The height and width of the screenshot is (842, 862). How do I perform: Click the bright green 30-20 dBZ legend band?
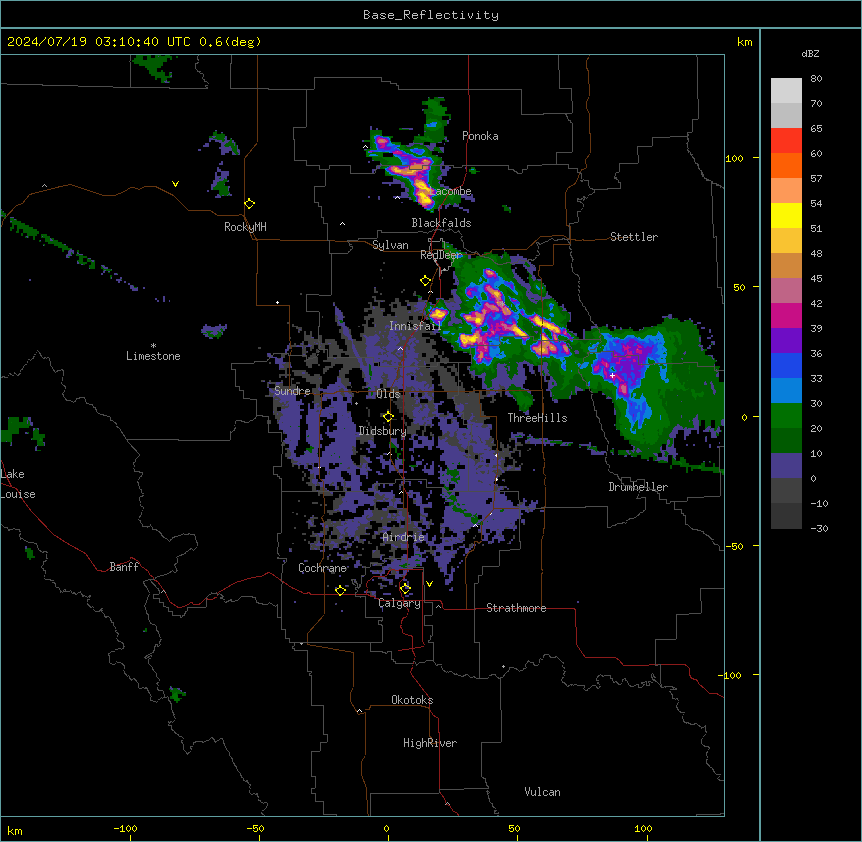click(x=786, y=416)
